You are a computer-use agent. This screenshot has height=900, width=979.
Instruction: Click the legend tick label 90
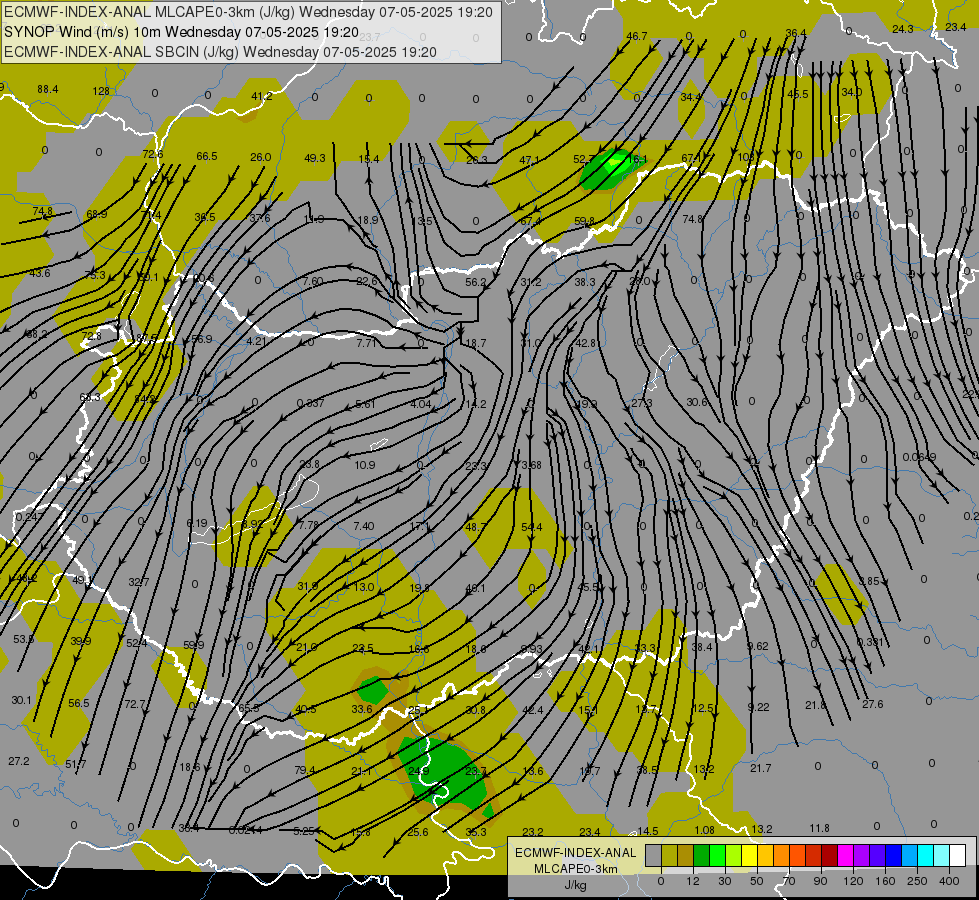(820, 881)
